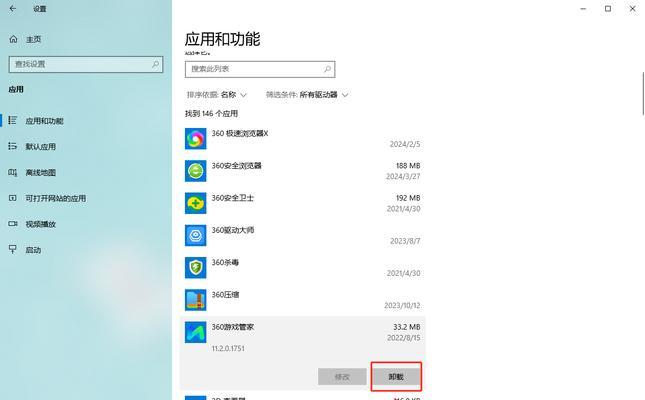Viewport: 645px width, 400px height.
Task: Select the 视频播放 sidebar icon
Action: [13, 223]
